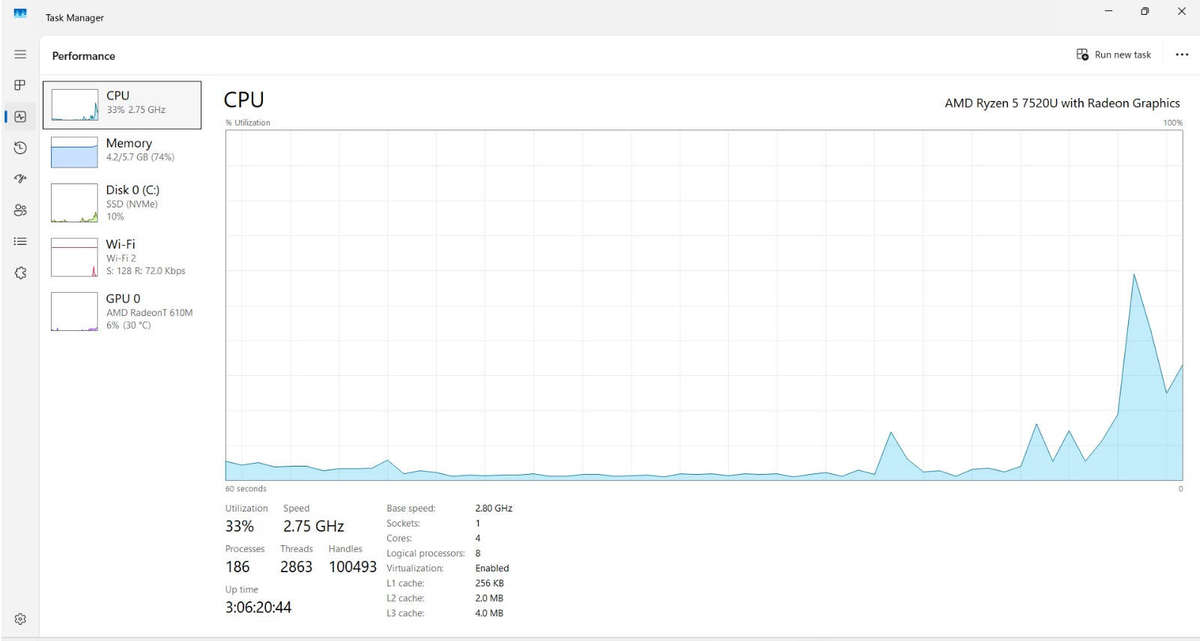This screenshot has width=1200, height=641.
Task: Click the Disk 0 mini graph thumbnail
Action: point(74,202)
